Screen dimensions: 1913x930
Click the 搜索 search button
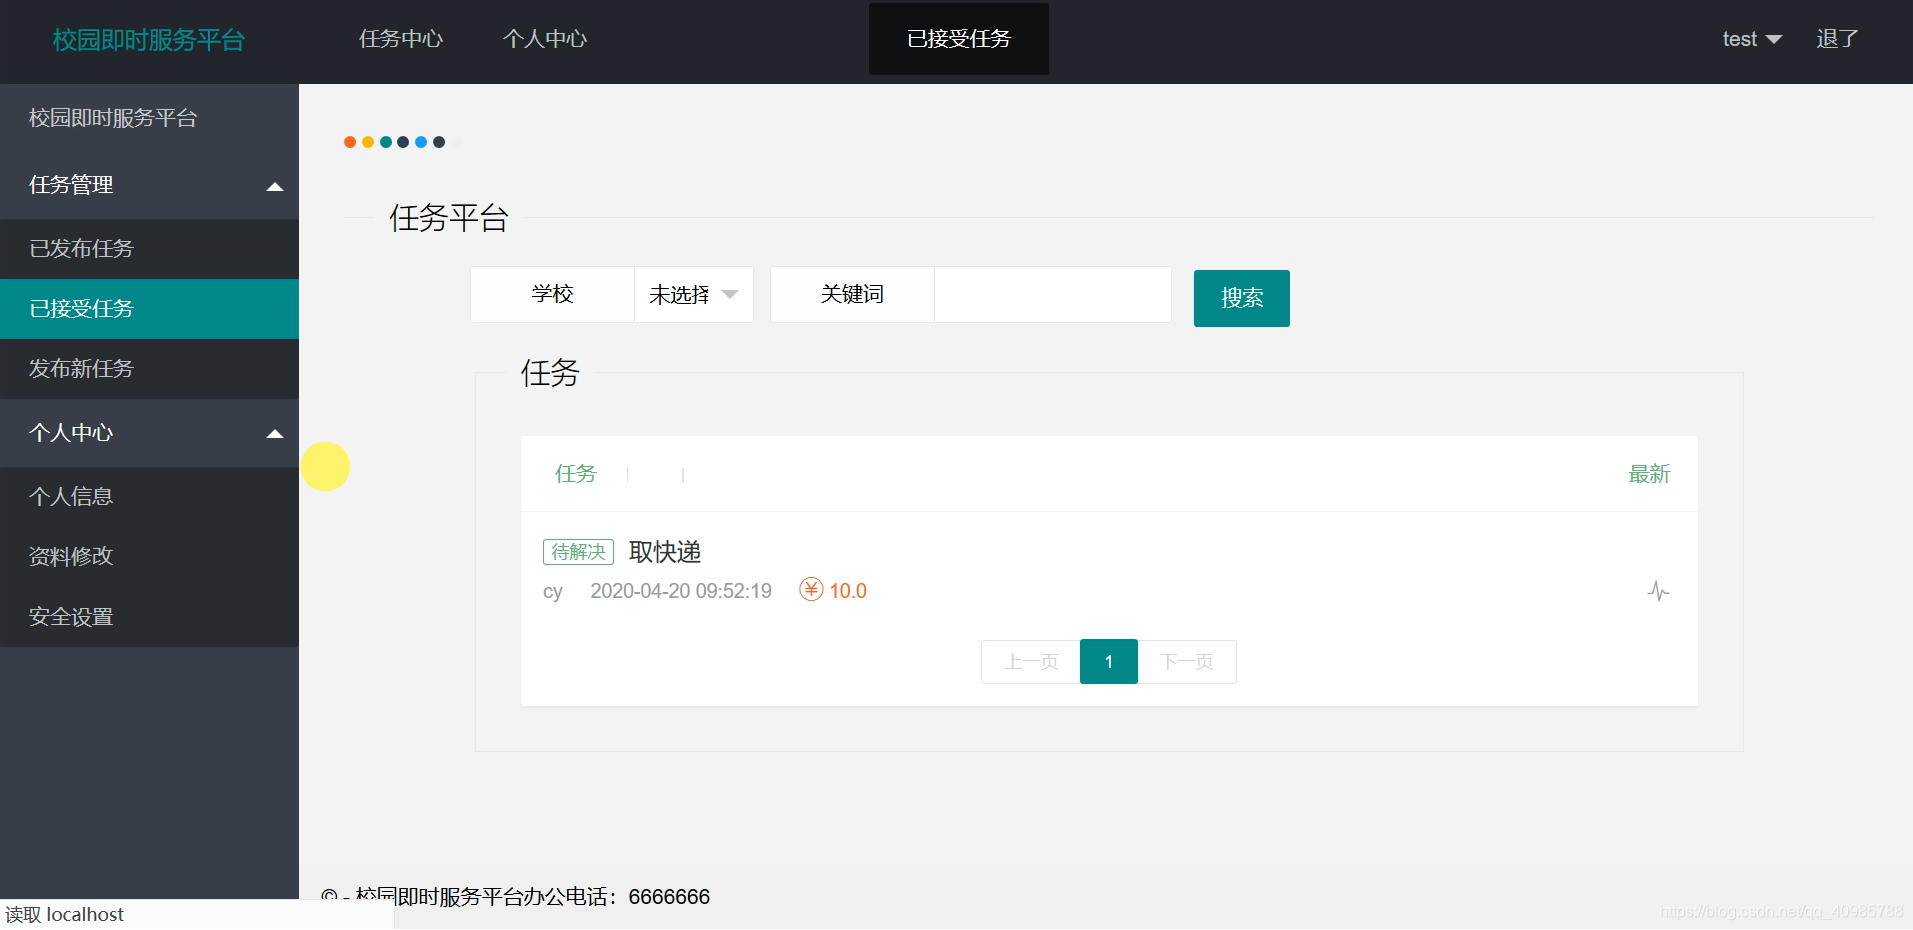point(1242,298)
